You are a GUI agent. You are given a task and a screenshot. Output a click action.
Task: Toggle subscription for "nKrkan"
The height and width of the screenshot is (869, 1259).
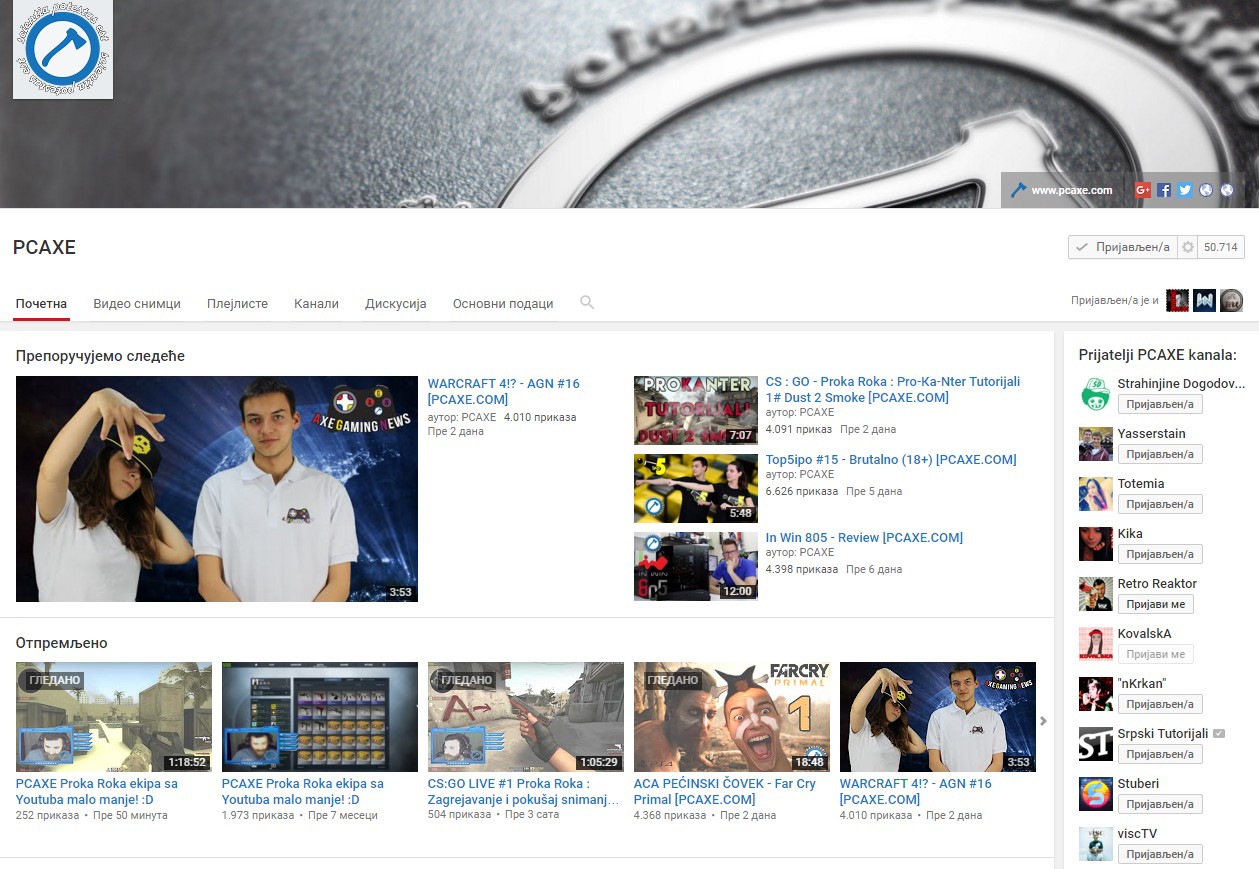tap(1160, 704)
